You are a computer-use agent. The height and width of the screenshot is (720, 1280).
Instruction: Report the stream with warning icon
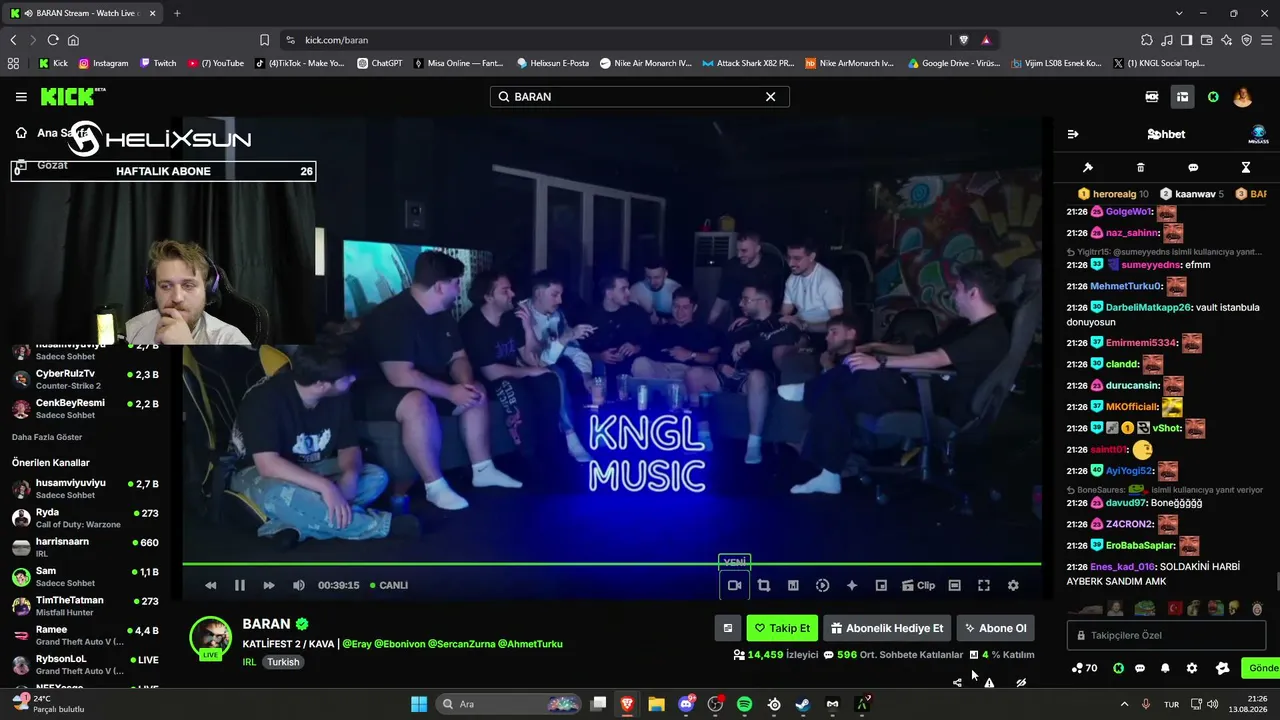pos(989,682)
